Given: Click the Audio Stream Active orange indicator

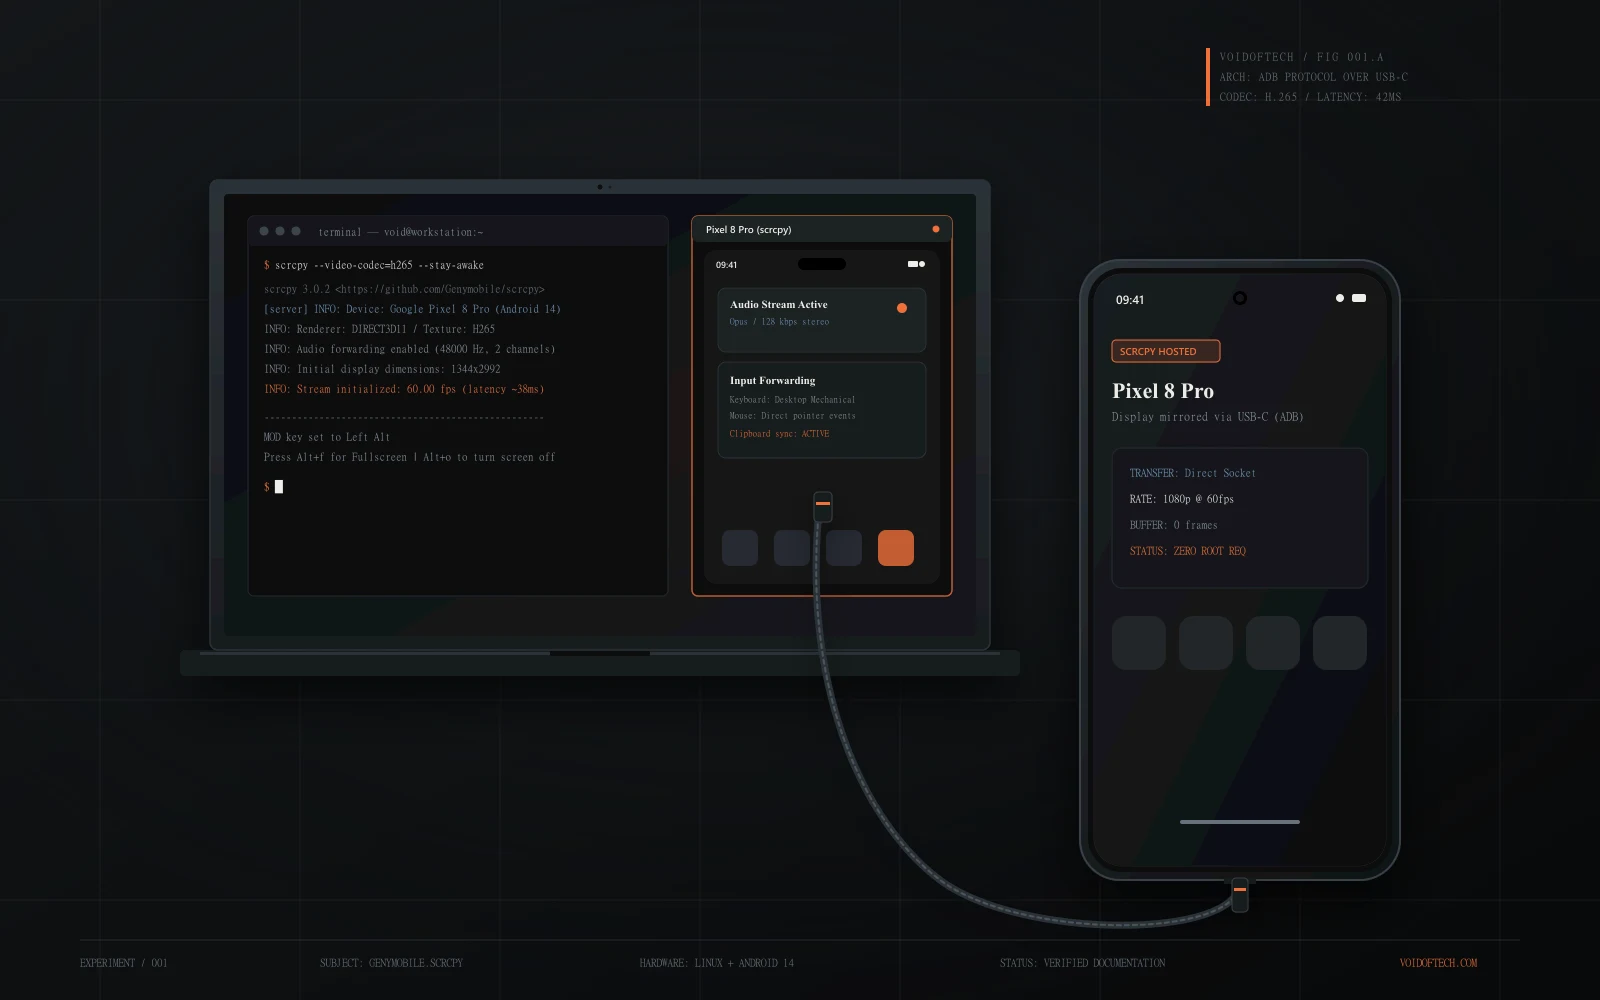Looking at the screenshot, I should point(902,308).
